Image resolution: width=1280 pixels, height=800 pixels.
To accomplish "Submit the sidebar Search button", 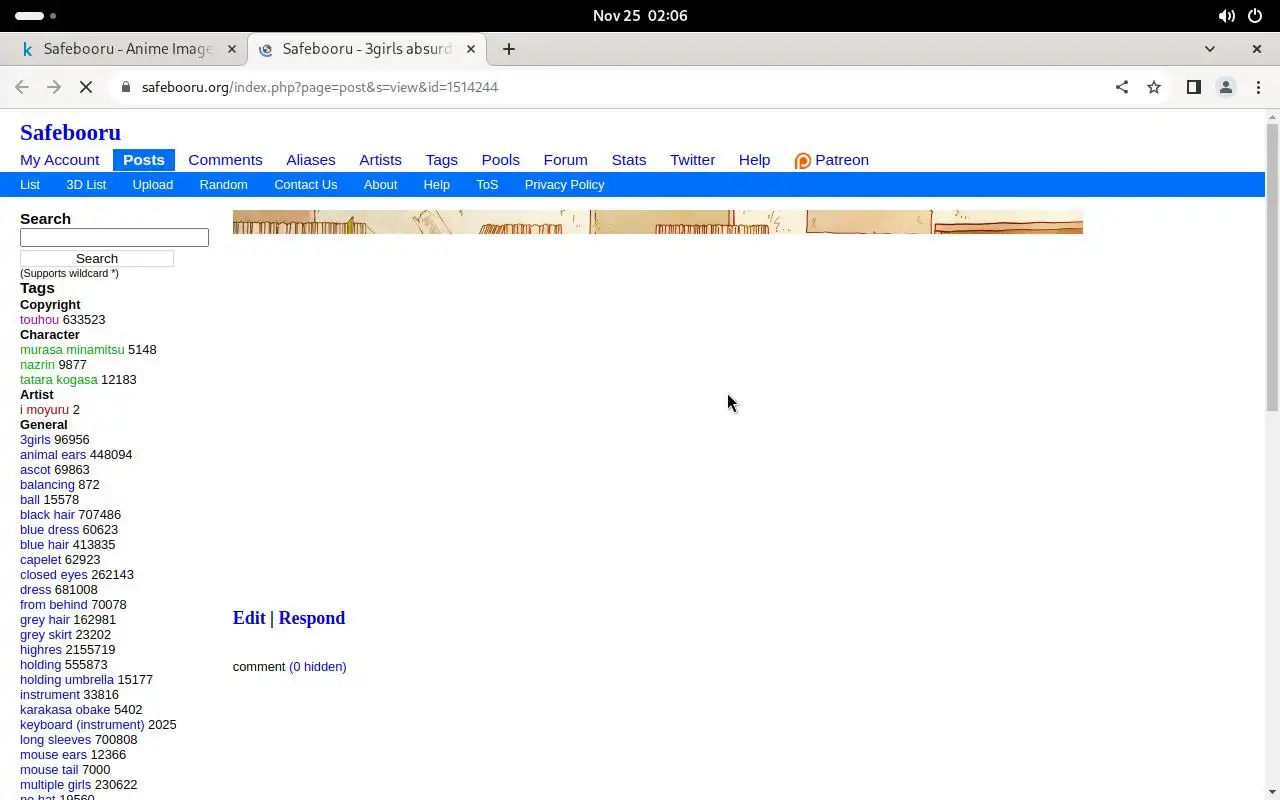I will click(x=97, y=258).
